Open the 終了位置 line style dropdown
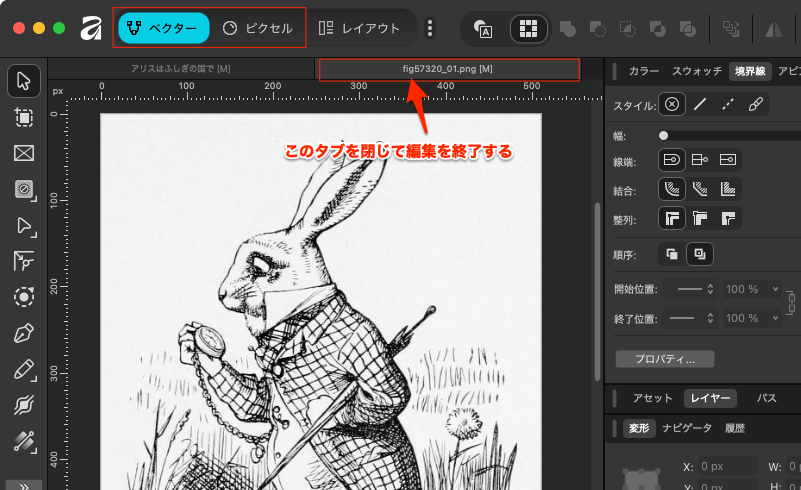The width and height of the screenshot is (801, 490). (688, 318)
